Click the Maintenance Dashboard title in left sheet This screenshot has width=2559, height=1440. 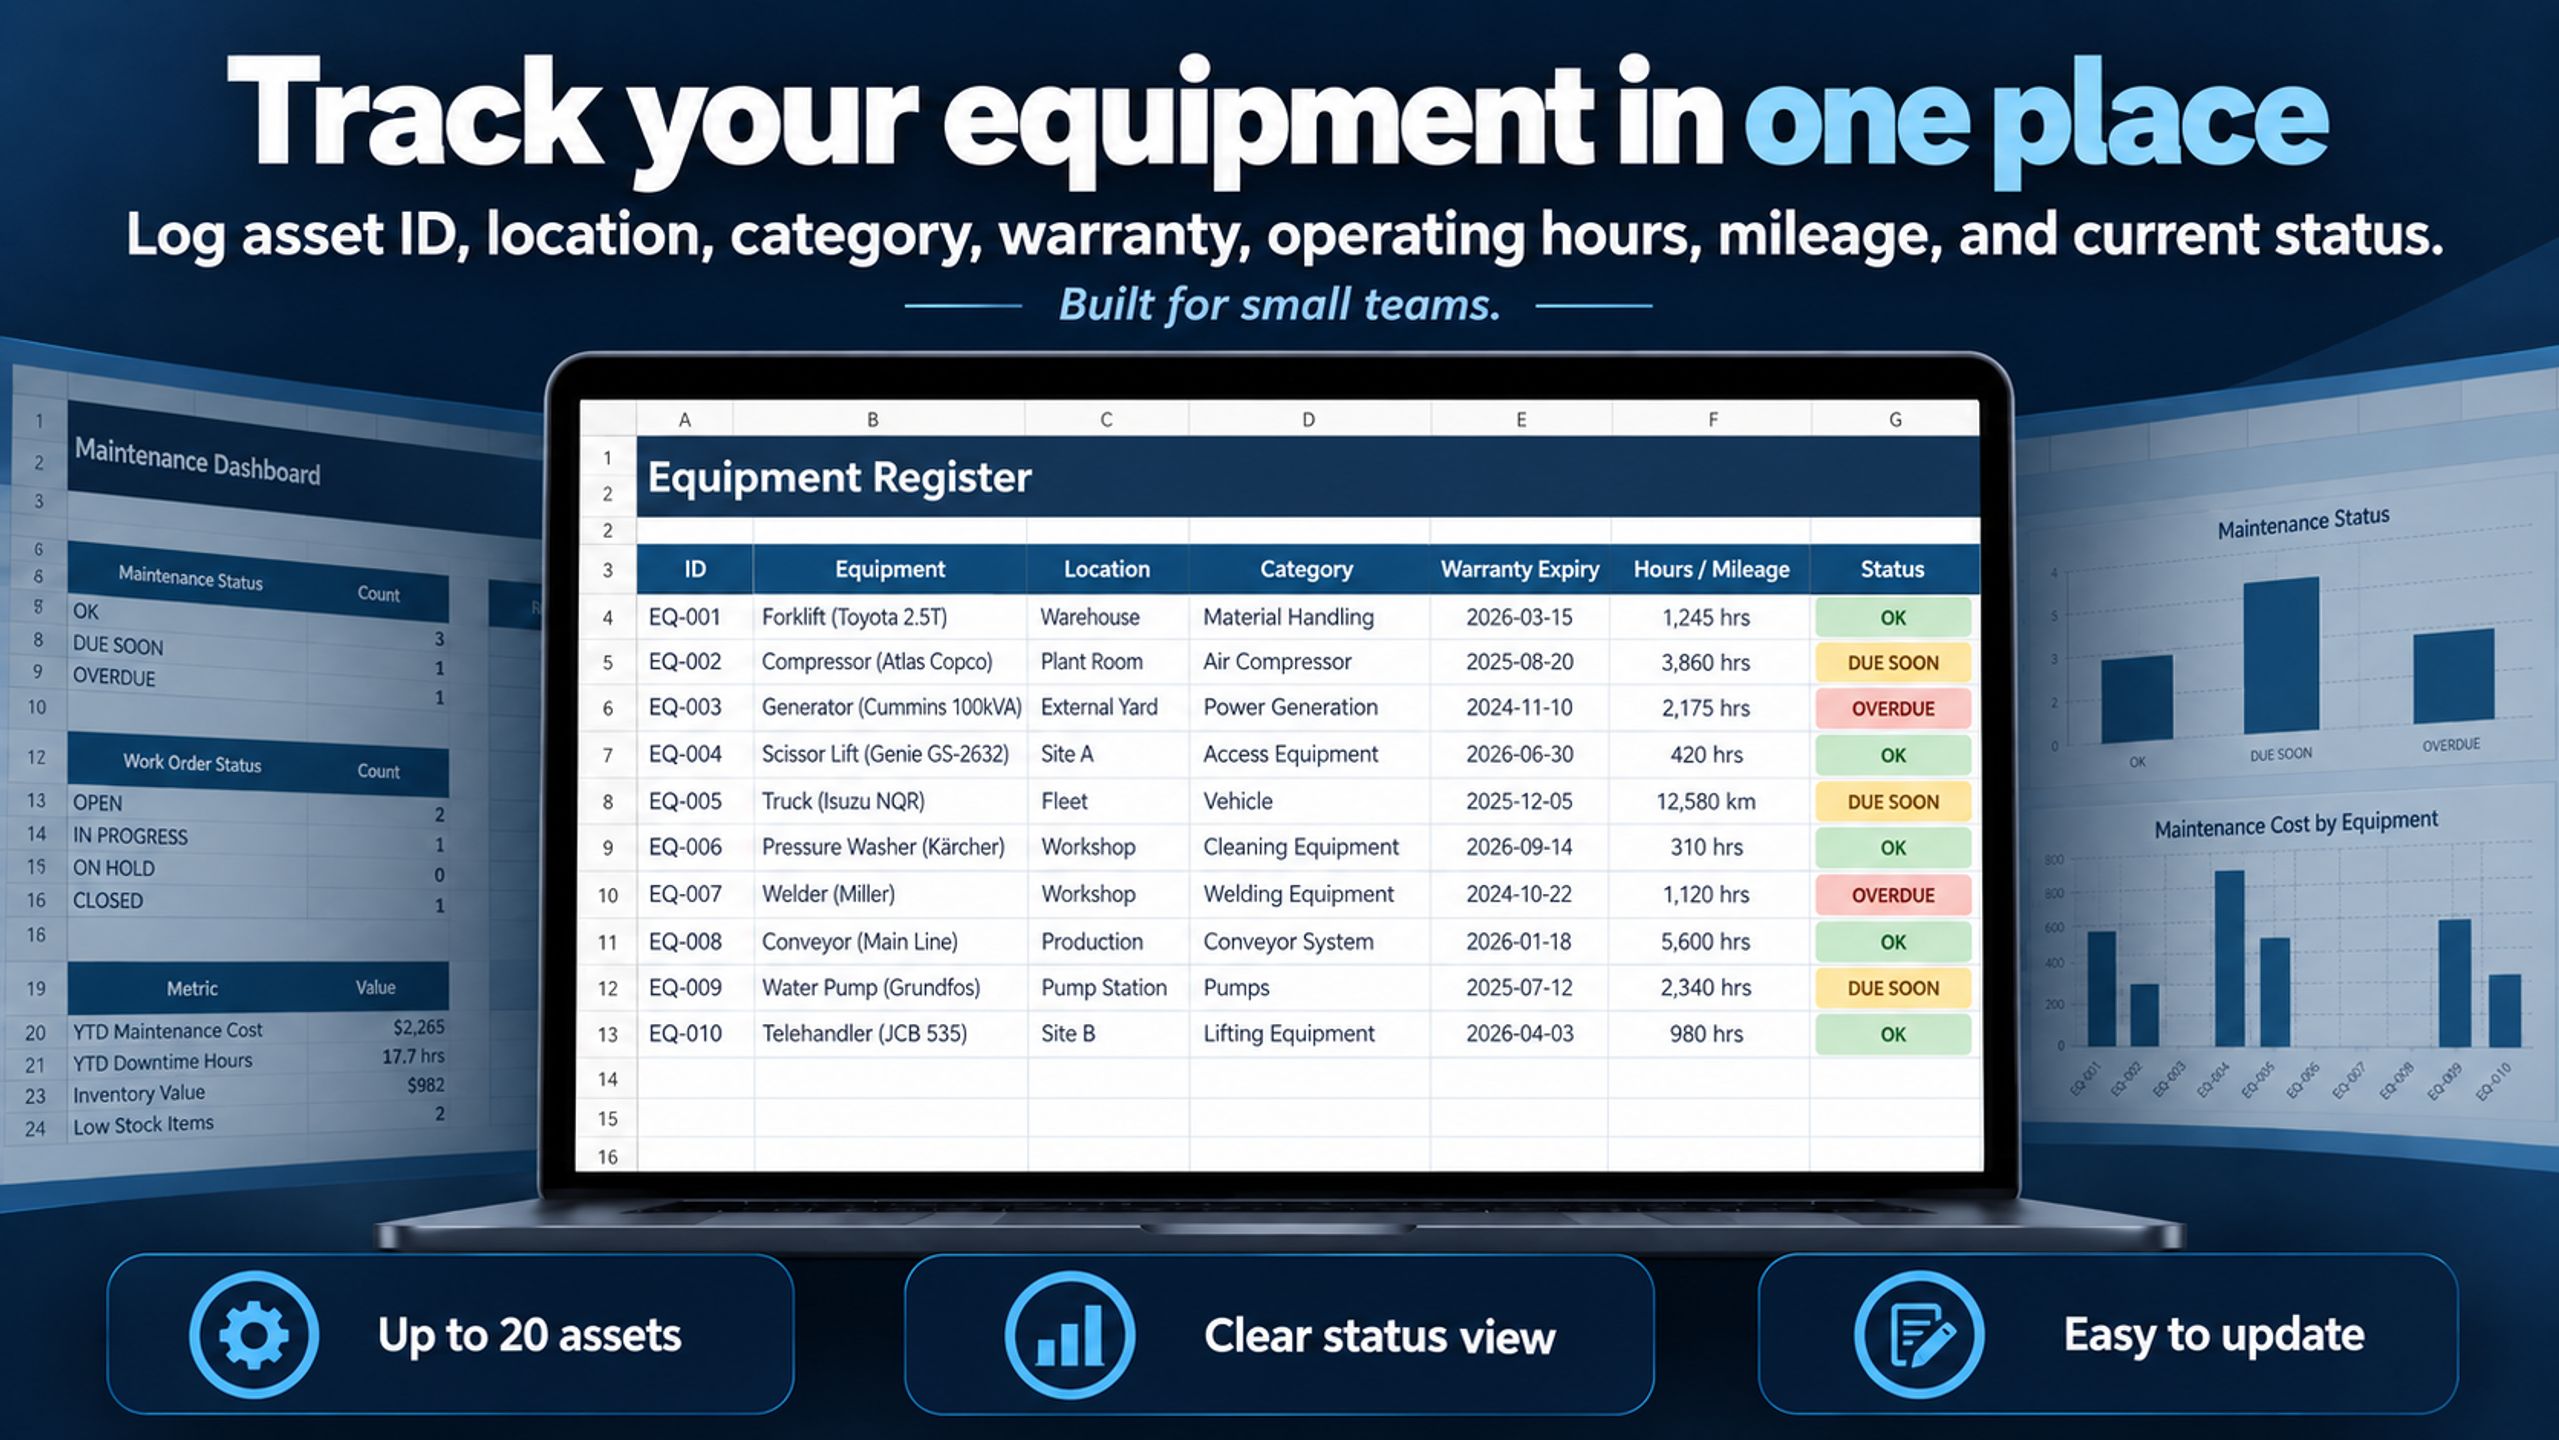(x=198, y=462)
